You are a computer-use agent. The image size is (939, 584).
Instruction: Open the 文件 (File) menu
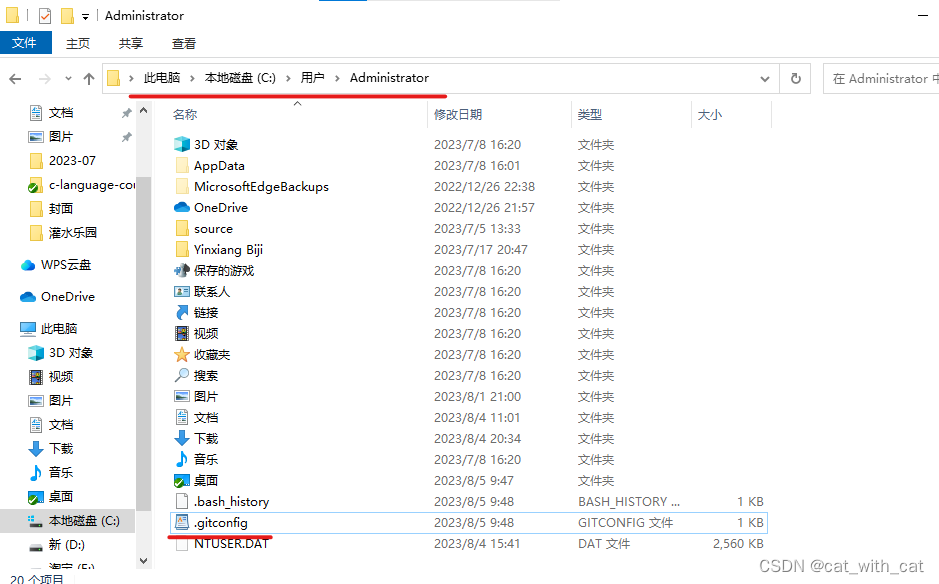click(x=26, y=43)
